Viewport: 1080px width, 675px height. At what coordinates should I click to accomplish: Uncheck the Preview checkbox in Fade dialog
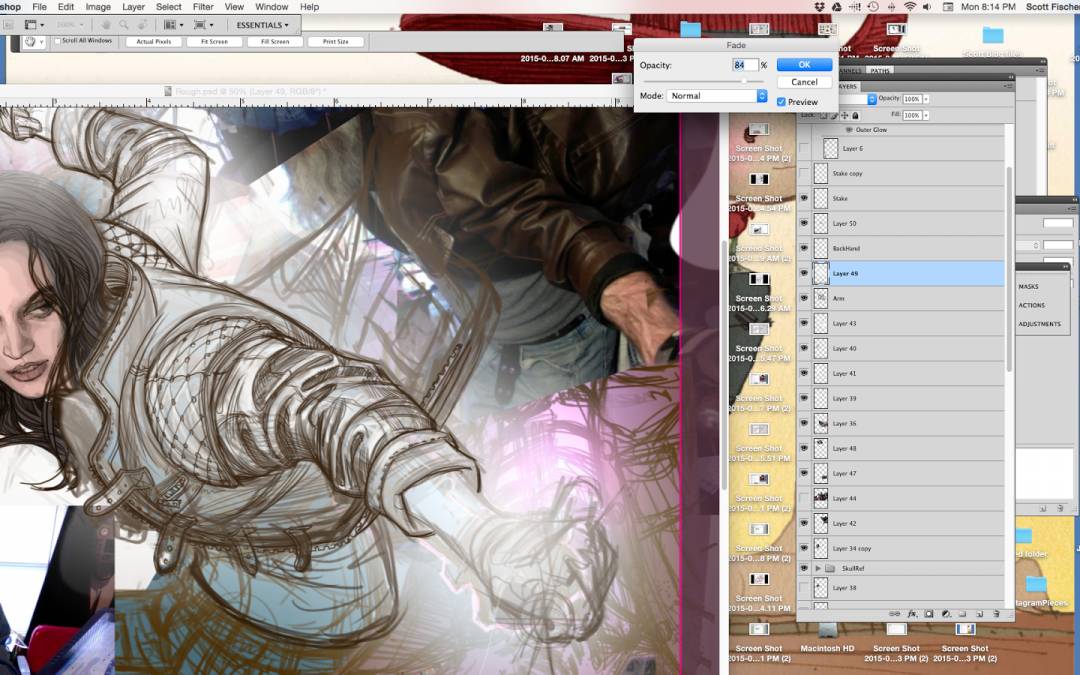[781, 102]
